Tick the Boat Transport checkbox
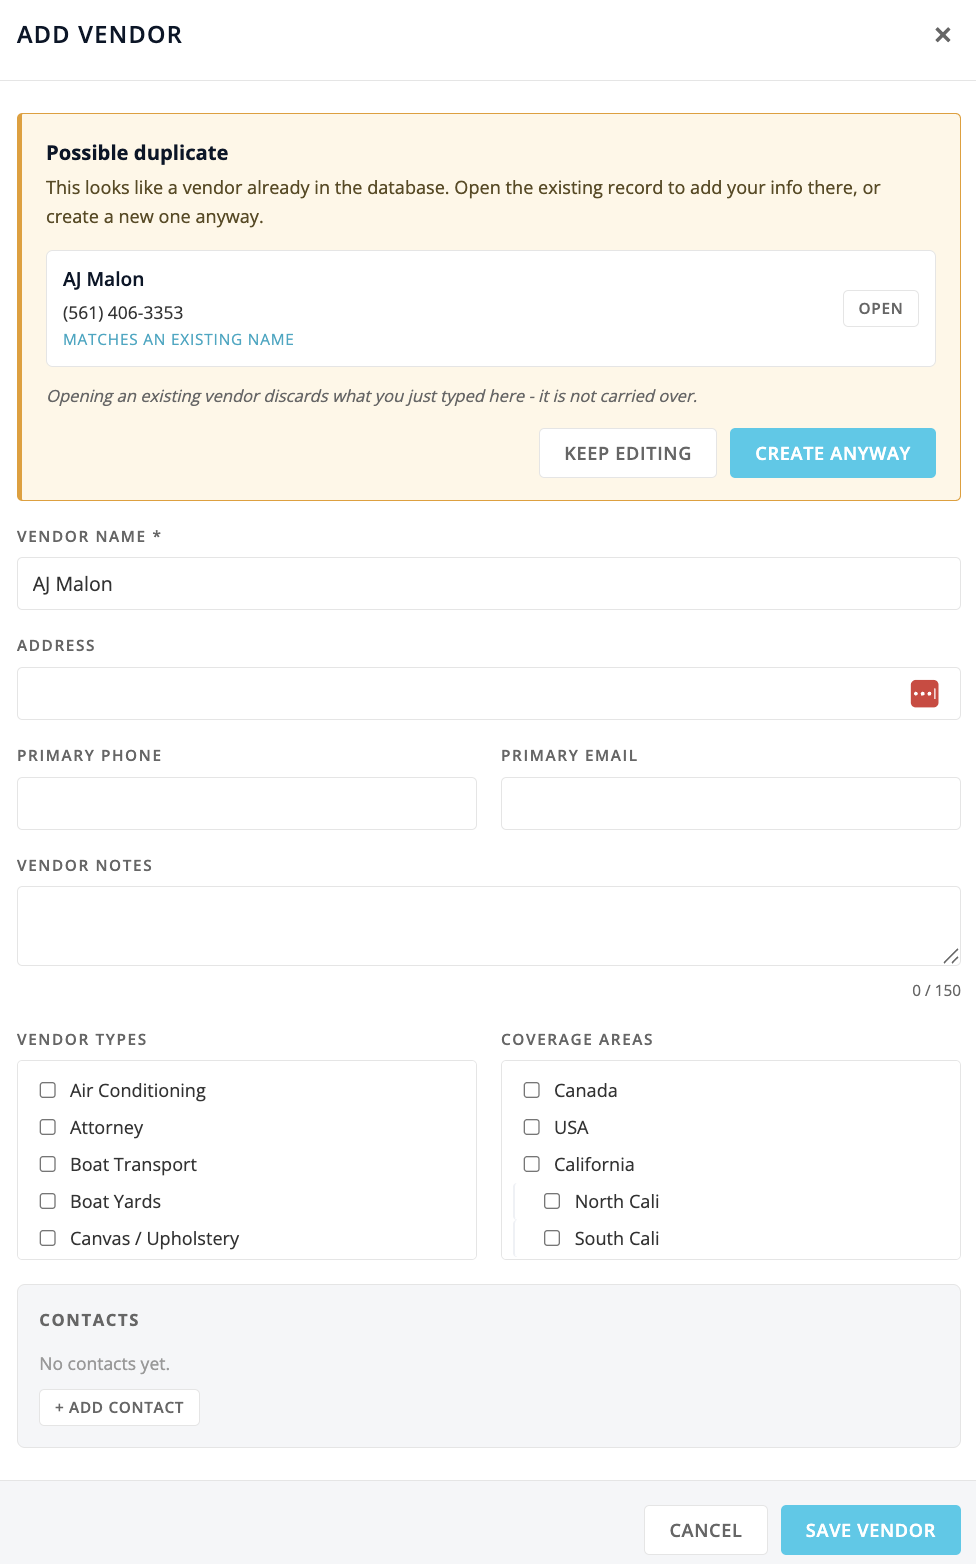 click(x=48, y=1164)
